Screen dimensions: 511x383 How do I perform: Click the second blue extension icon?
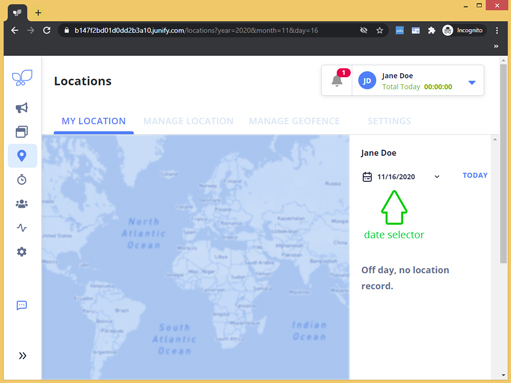coord(415,30)
